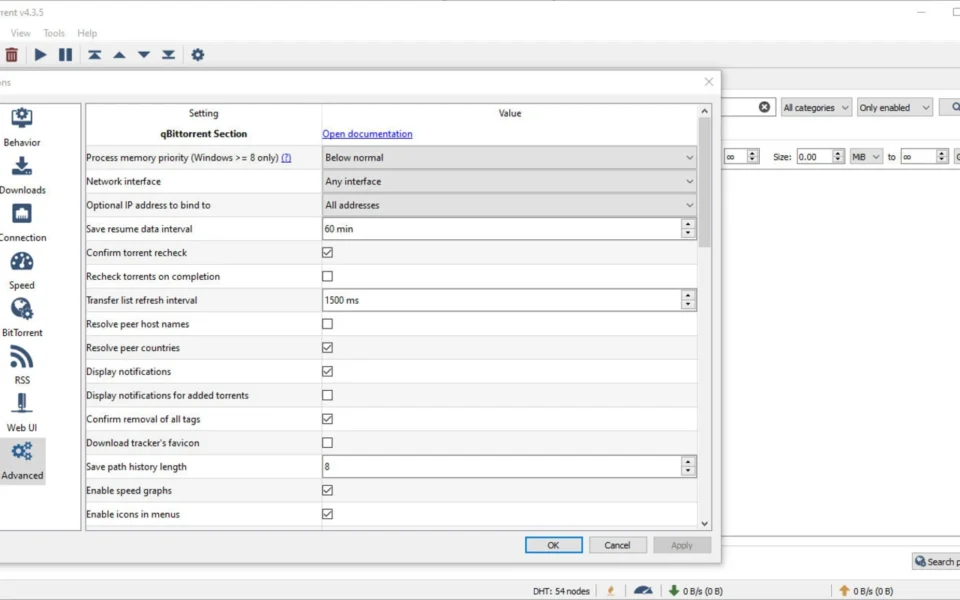Click the settings list vertical scrollbar thumb
This screenshot has height=600, width=960.
click(704, 182)
